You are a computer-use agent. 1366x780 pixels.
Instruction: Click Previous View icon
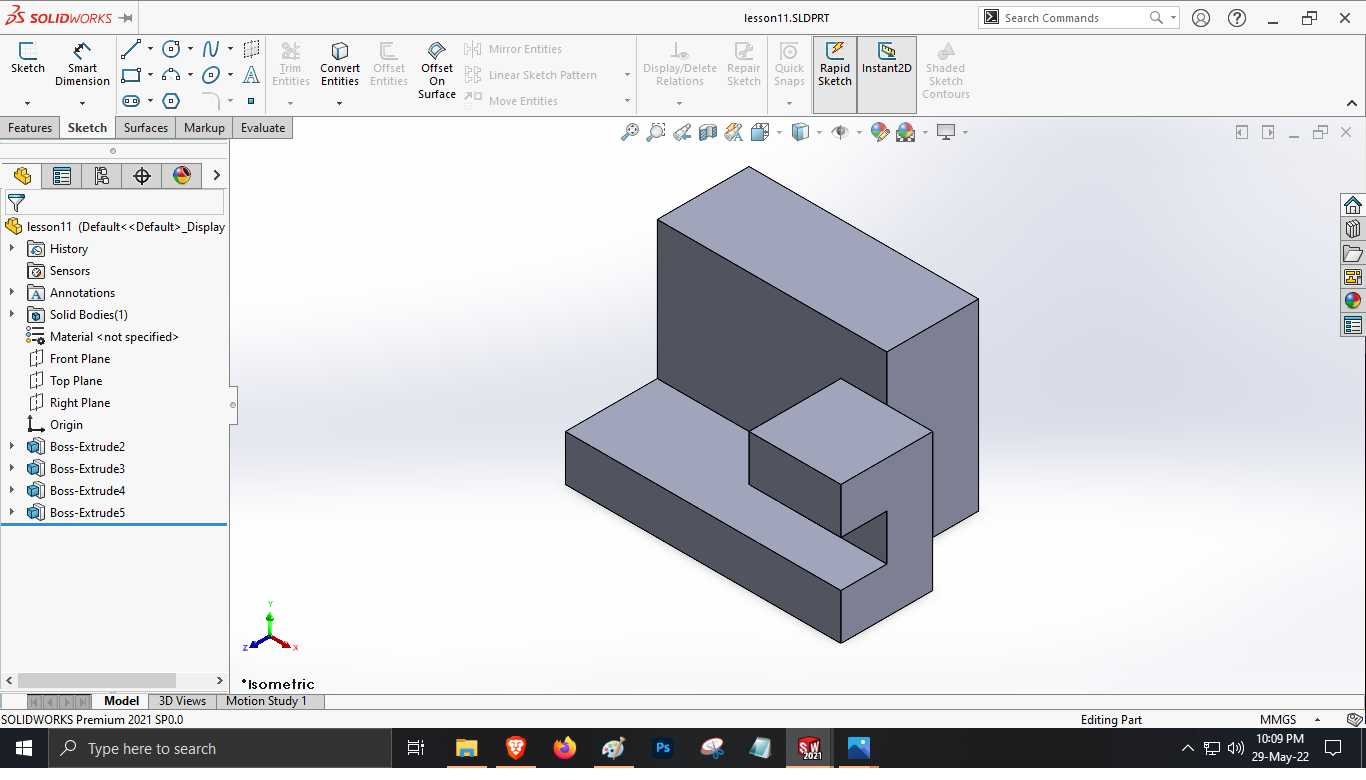(x=682, y=132)
